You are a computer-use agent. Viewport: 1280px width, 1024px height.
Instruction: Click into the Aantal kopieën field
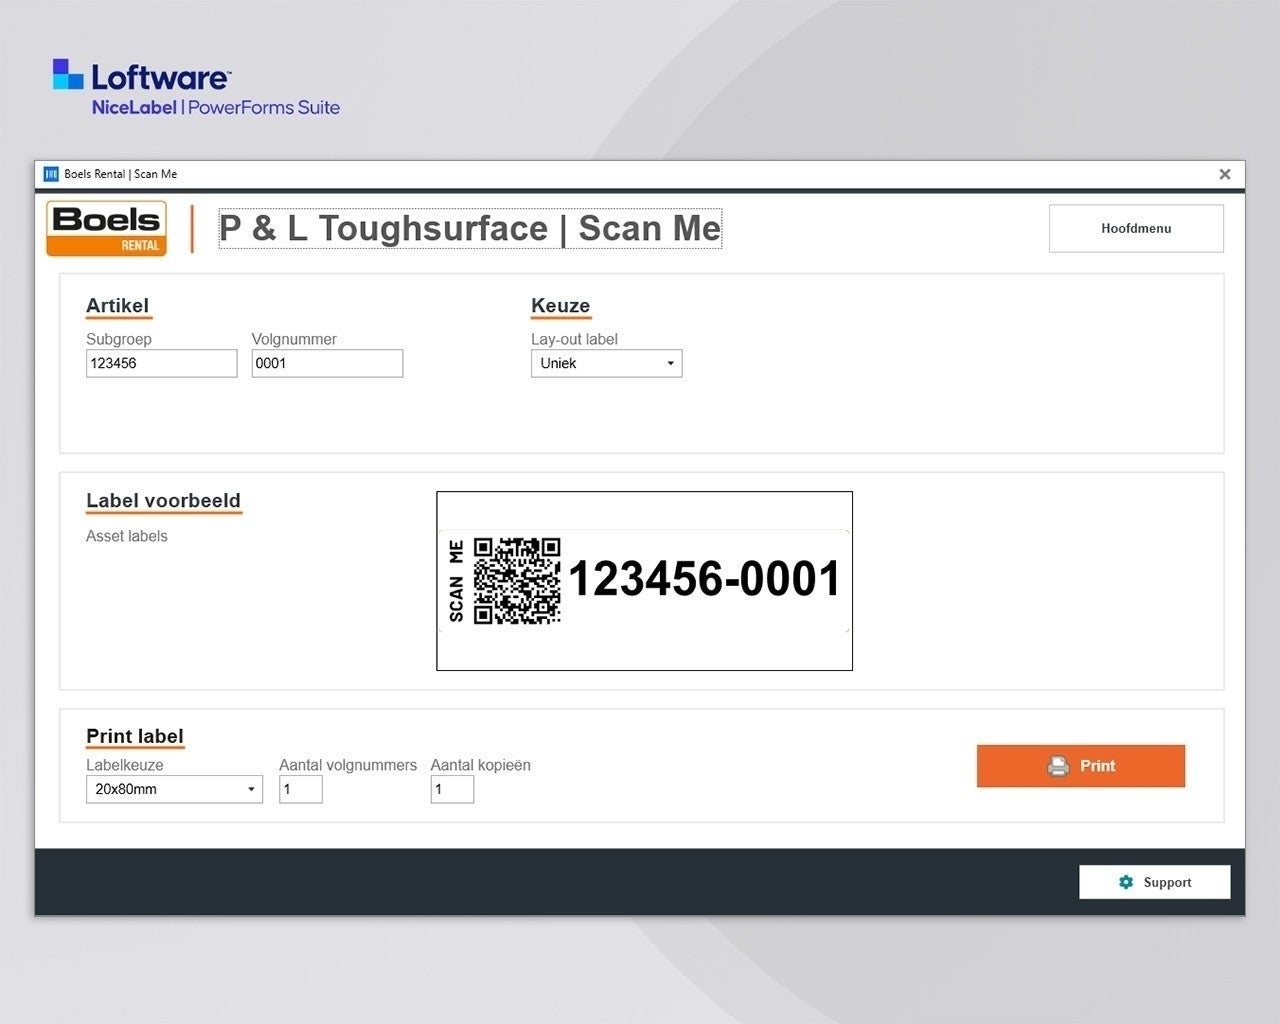coord(452,789)
